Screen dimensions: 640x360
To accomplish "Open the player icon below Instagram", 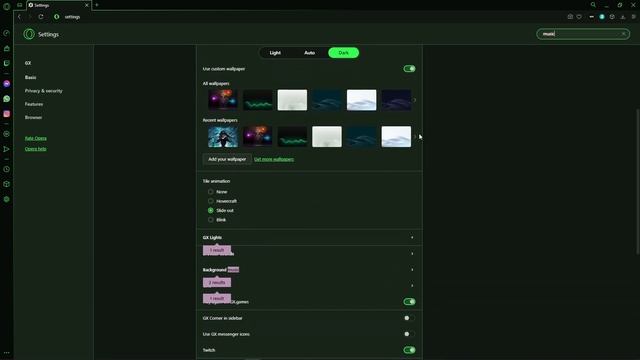I will [x=7, y=134].
